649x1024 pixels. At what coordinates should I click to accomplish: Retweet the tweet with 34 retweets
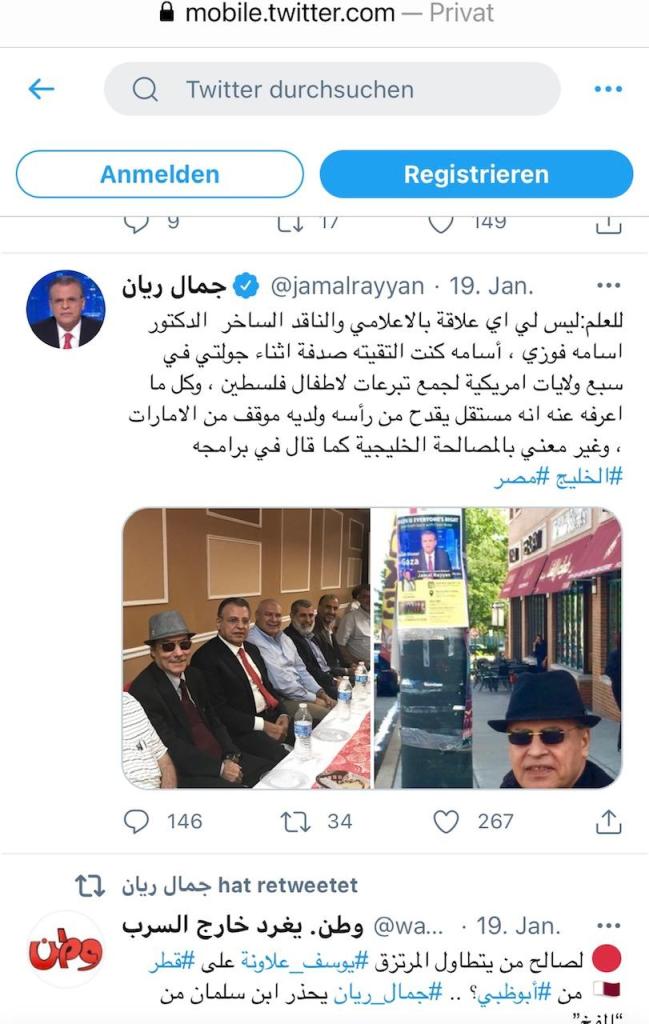[295, 821]
